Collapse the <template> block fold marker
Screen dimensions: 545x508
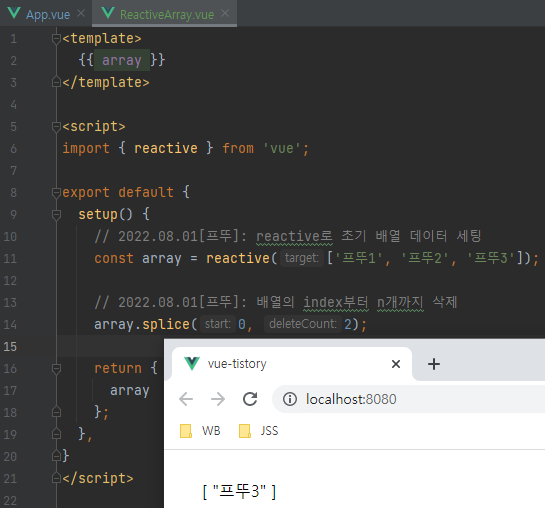[x=56, y=39]
